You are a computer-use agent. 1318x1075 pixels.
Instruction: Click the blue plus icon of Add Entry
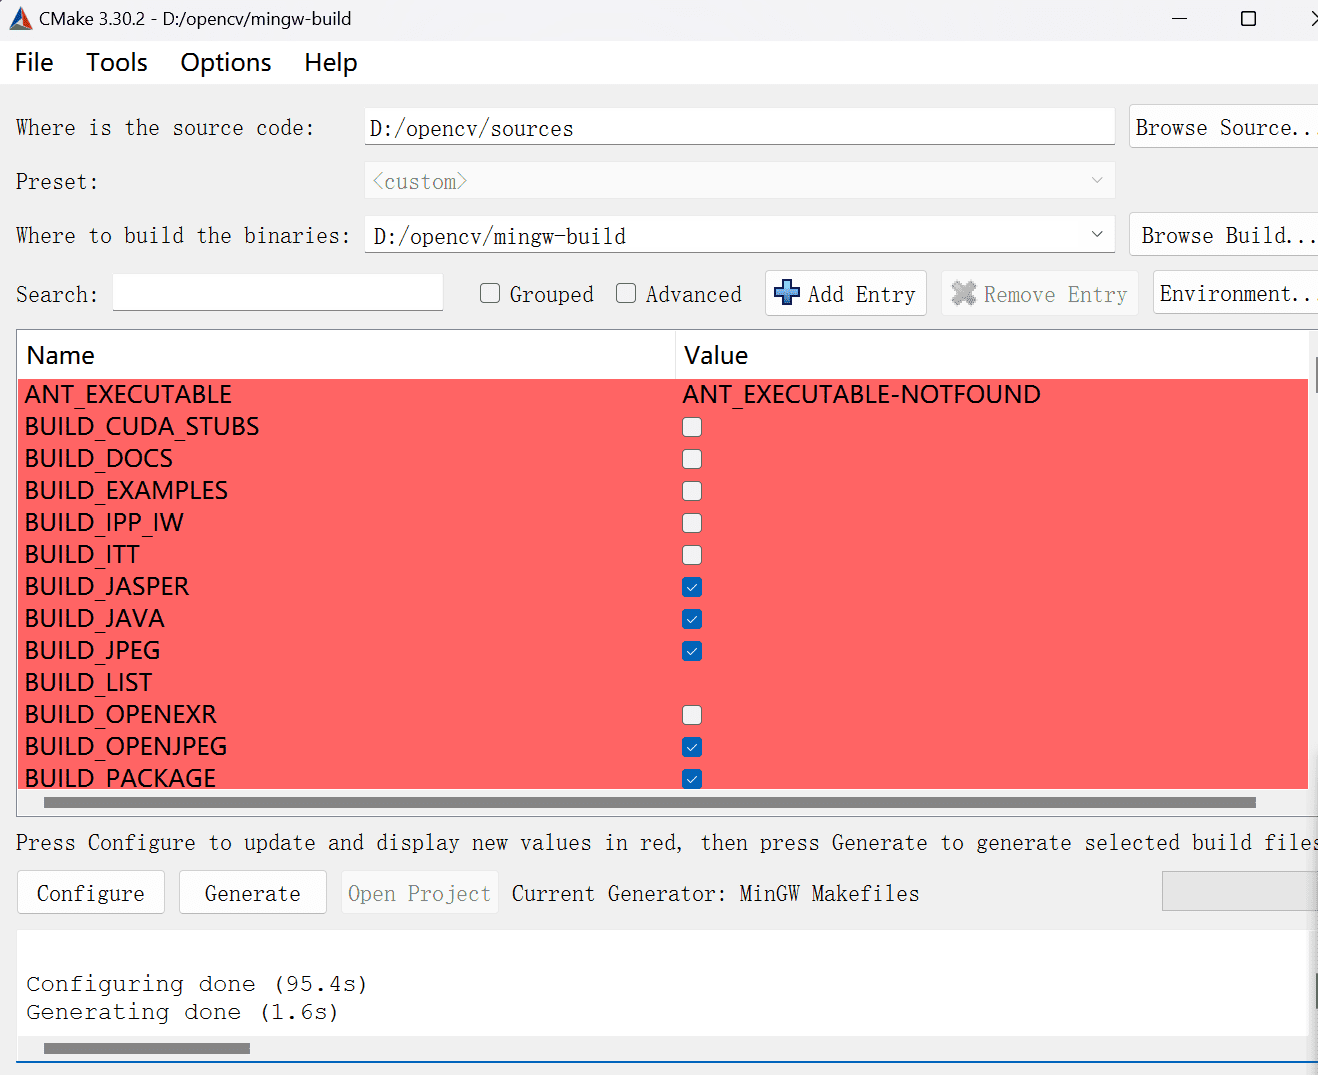pyautogui.click(x=787, y=292)
